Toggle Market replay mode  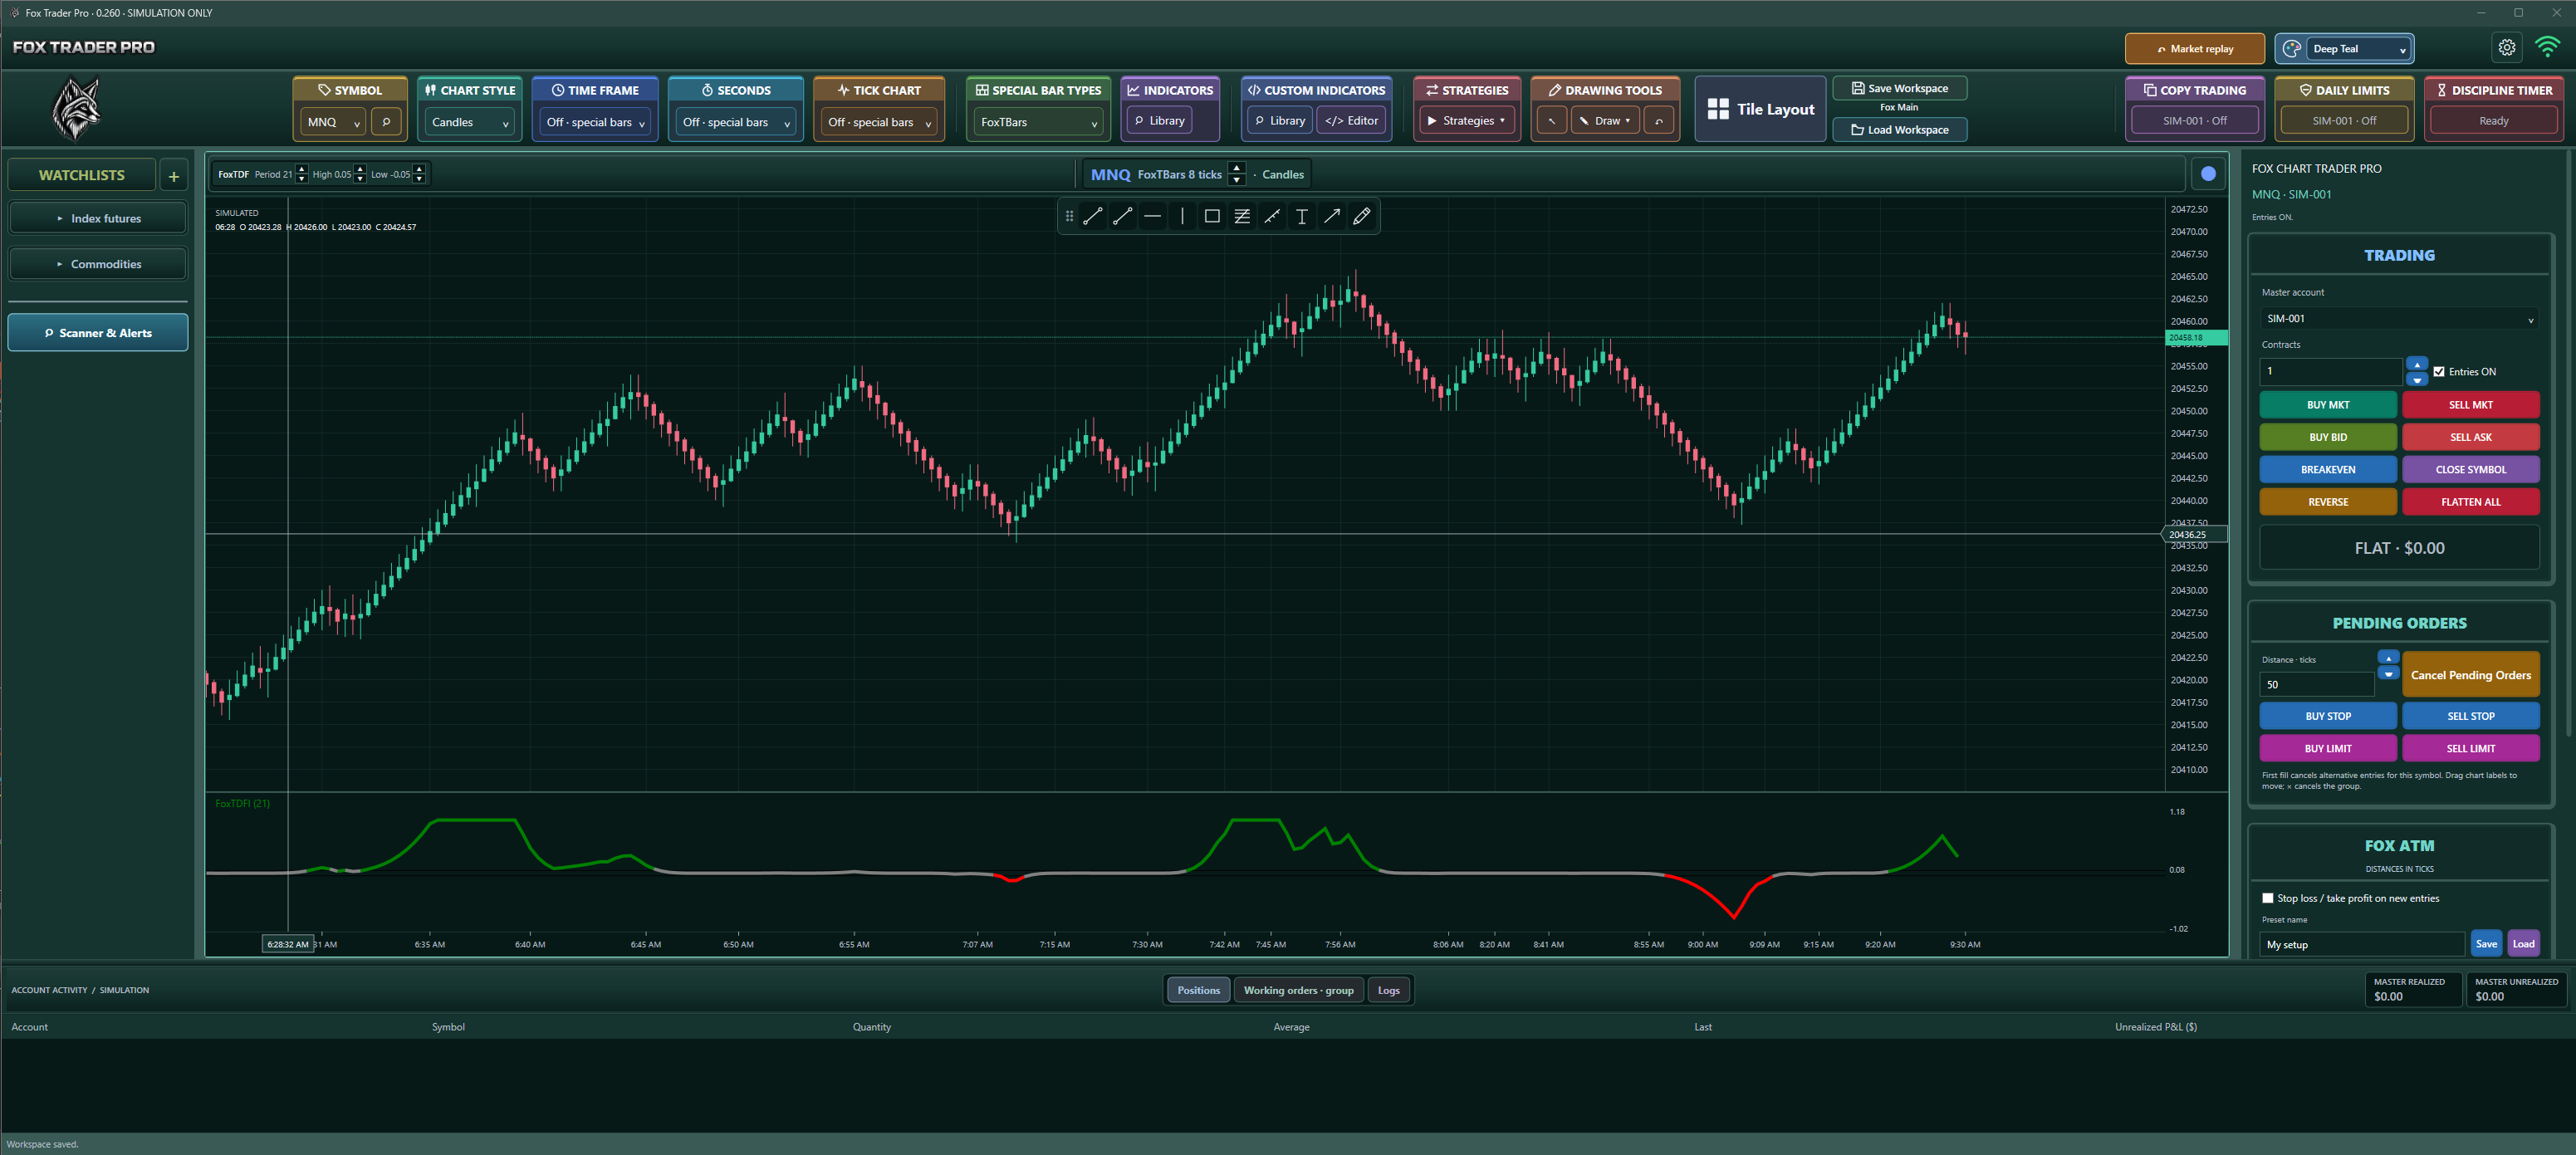tap(2194, 48)
